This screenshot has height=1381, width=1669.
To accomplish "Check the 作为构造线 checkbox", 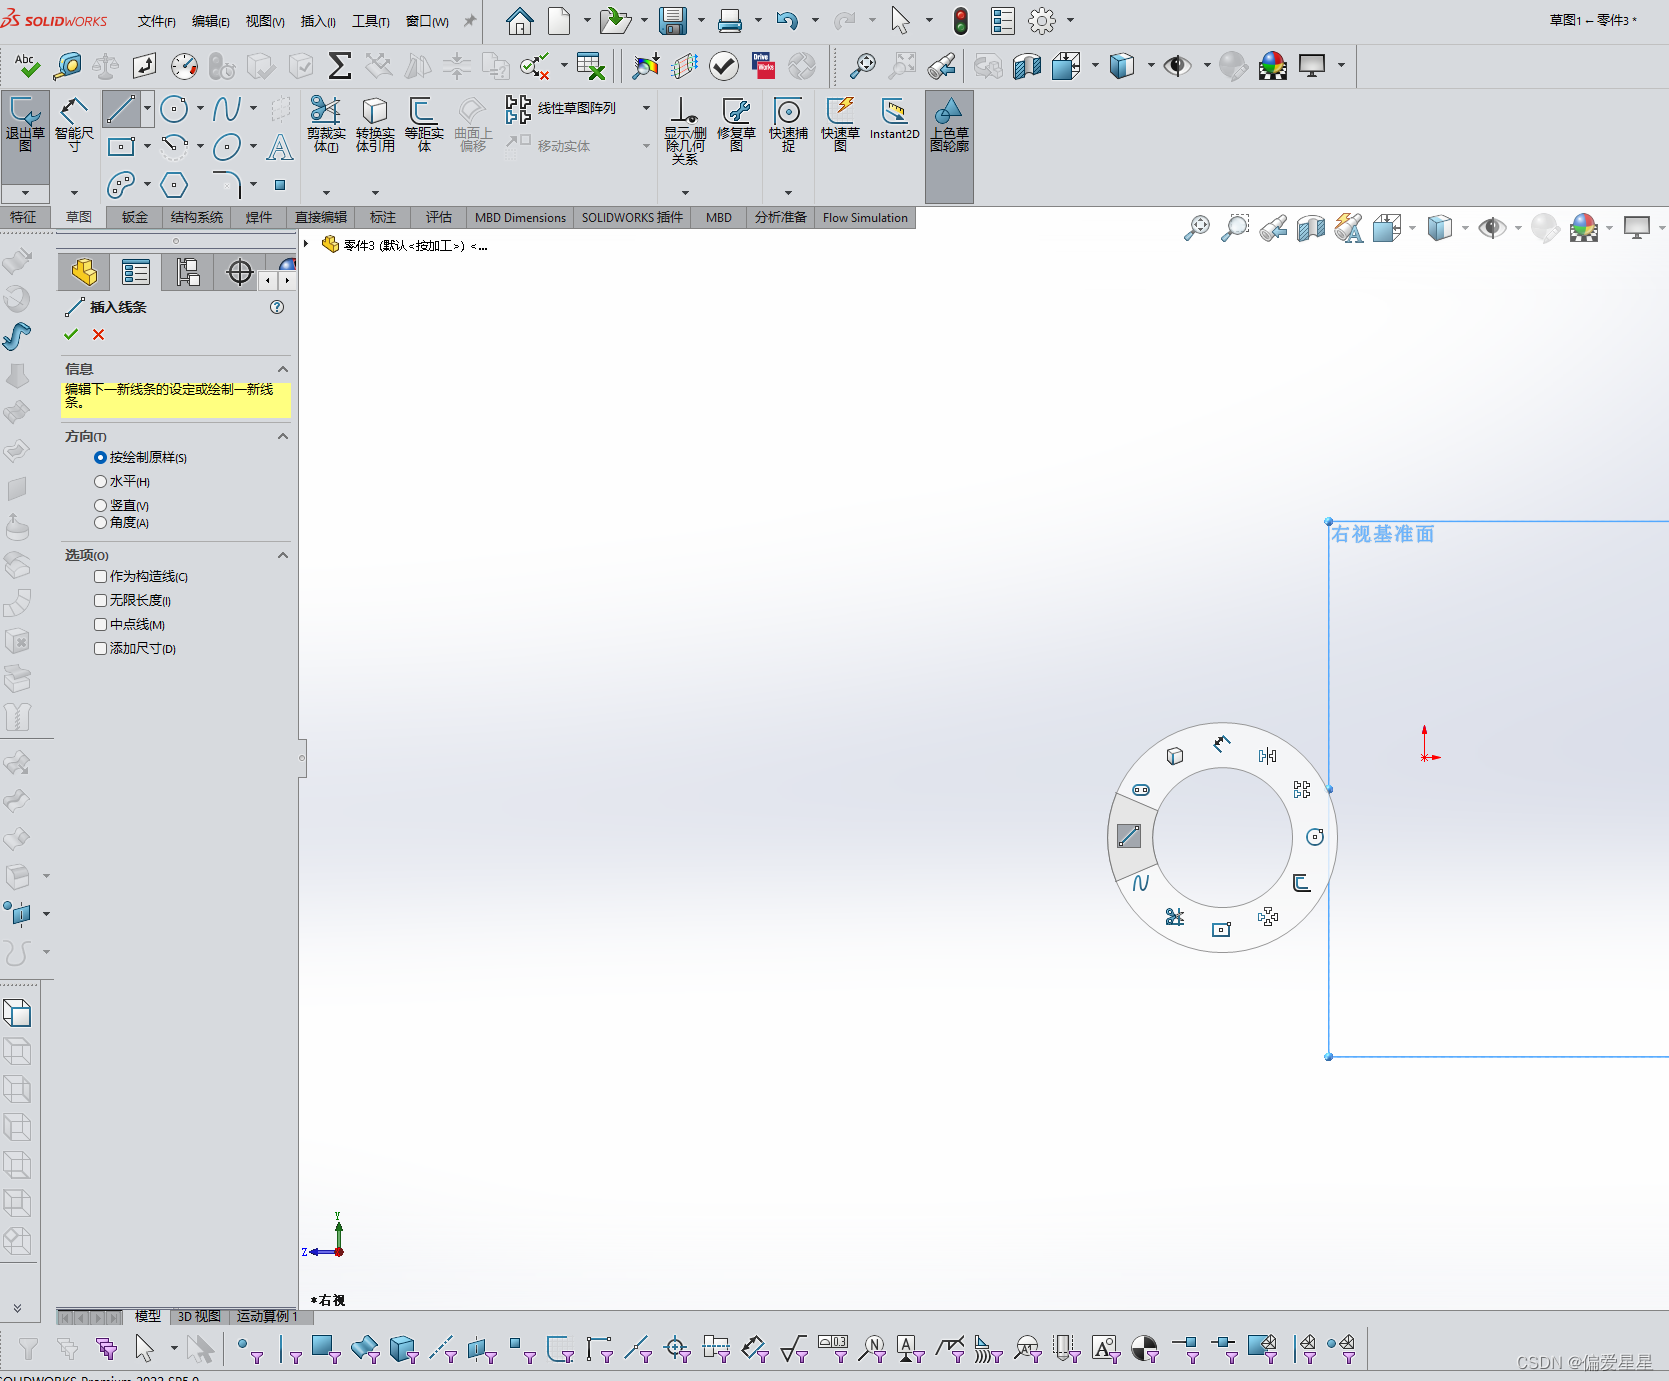I will (100, 576).
